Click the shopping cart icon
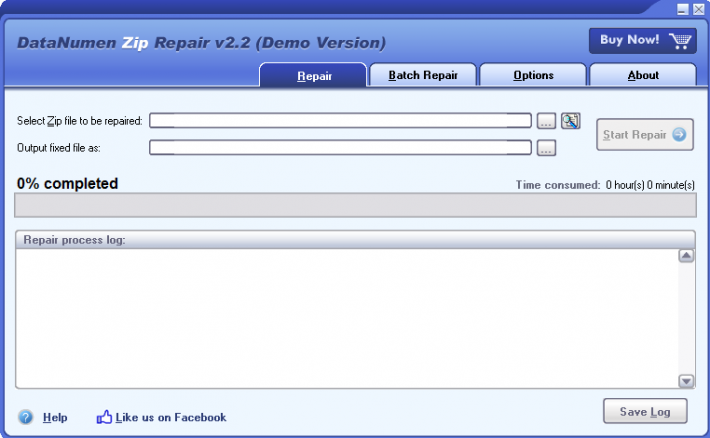Image resolution: width=710 pixels, height=438 pixels. 680,41
